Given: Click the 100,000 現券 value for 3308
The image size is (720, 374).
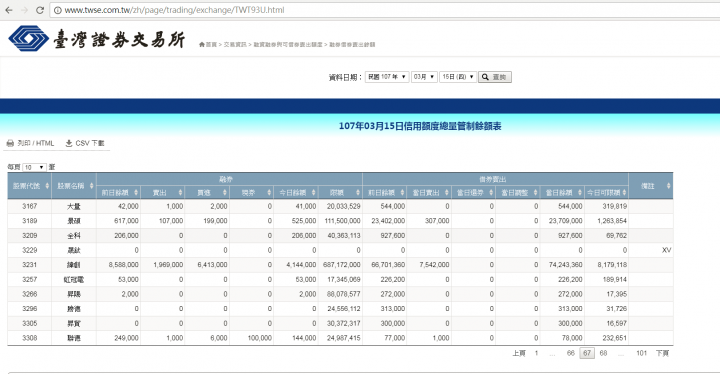Looking at the screenshot, I should pos(260,338).
